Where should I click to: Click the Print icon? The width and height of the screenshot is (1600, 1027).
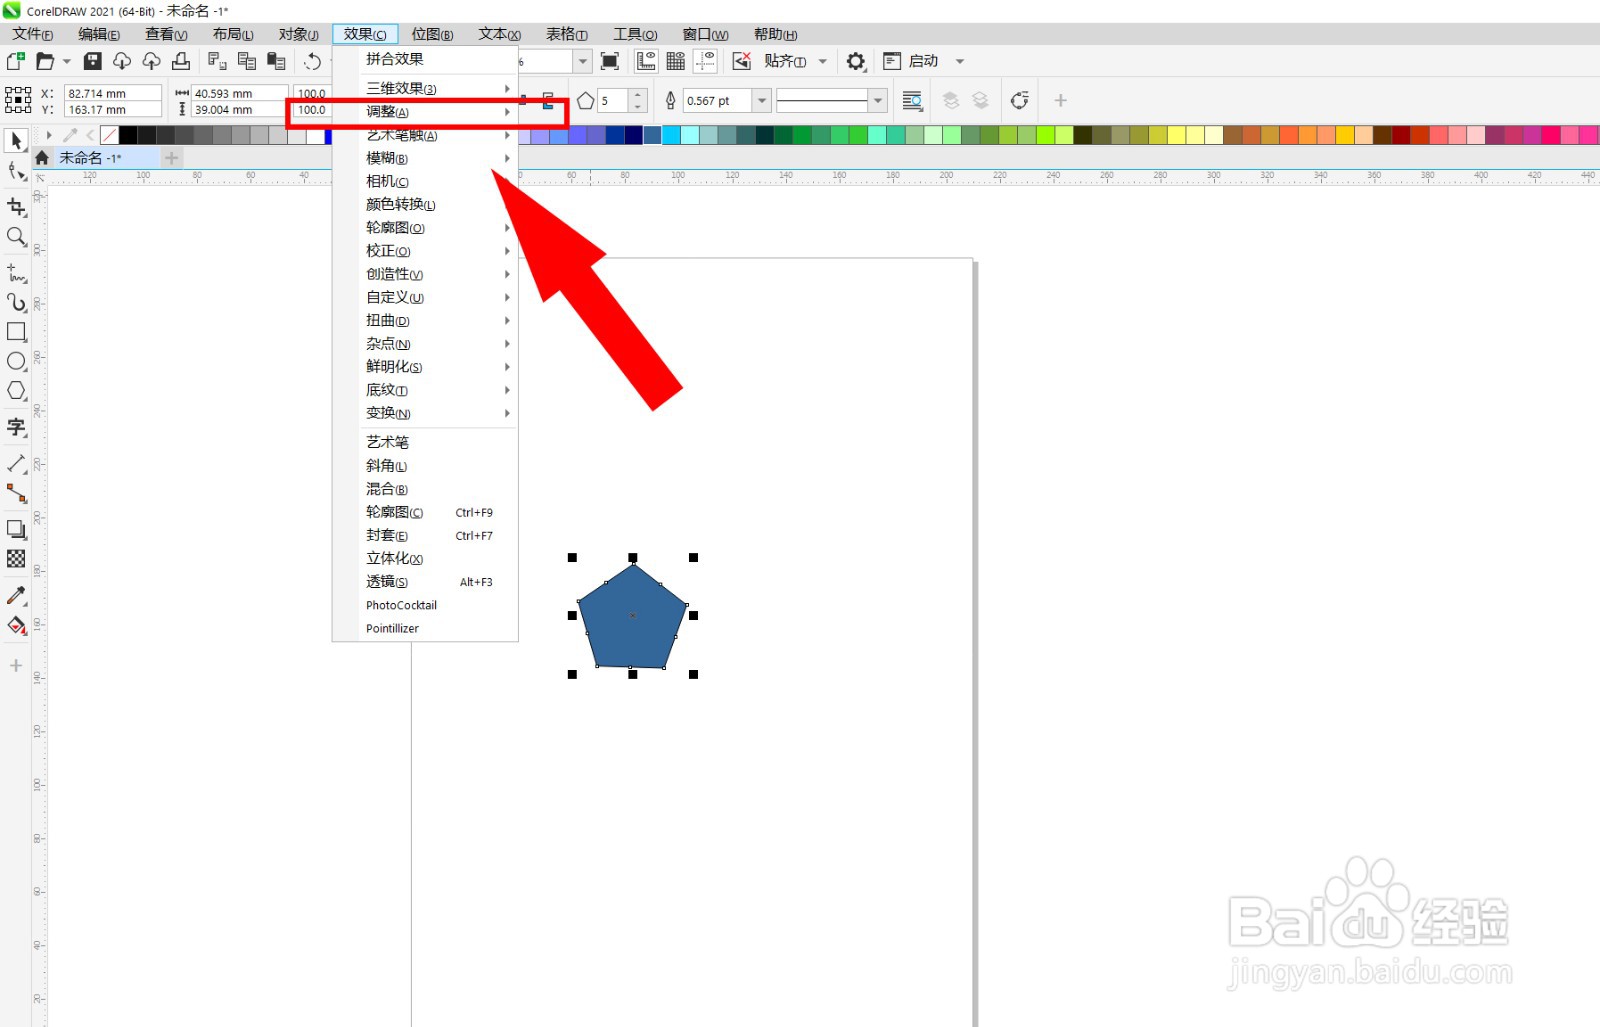180,61
